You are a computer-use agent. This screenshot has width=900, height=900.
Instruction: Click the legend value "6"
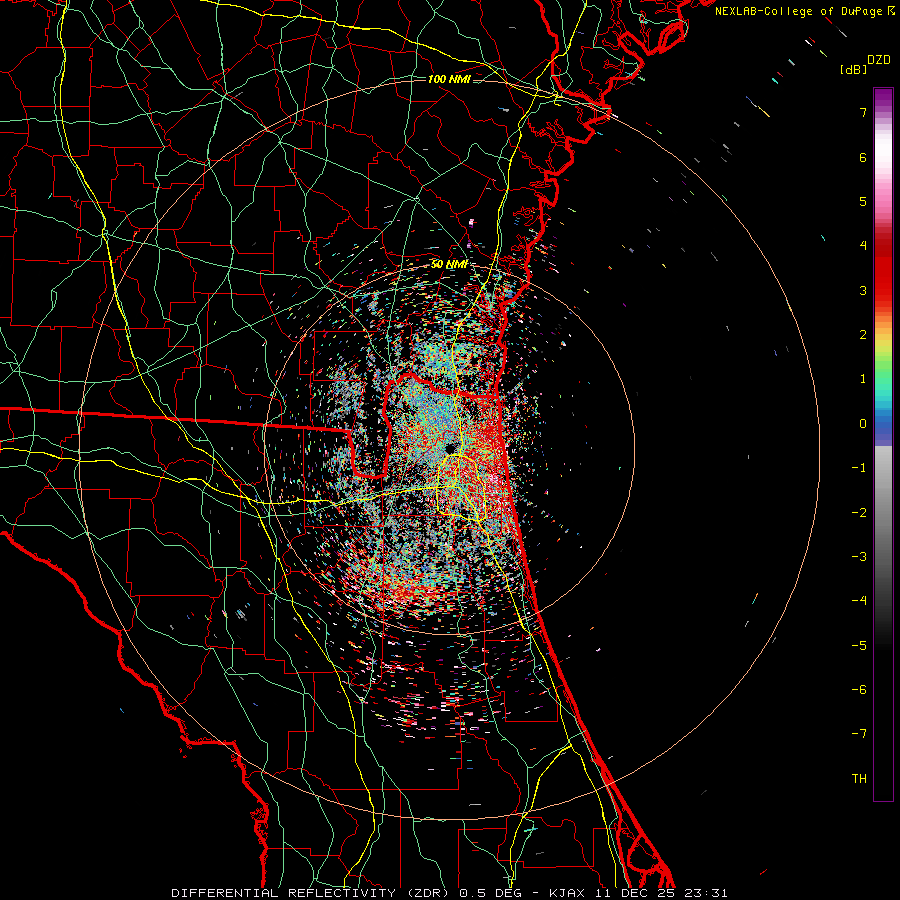[x=863, y=157]
